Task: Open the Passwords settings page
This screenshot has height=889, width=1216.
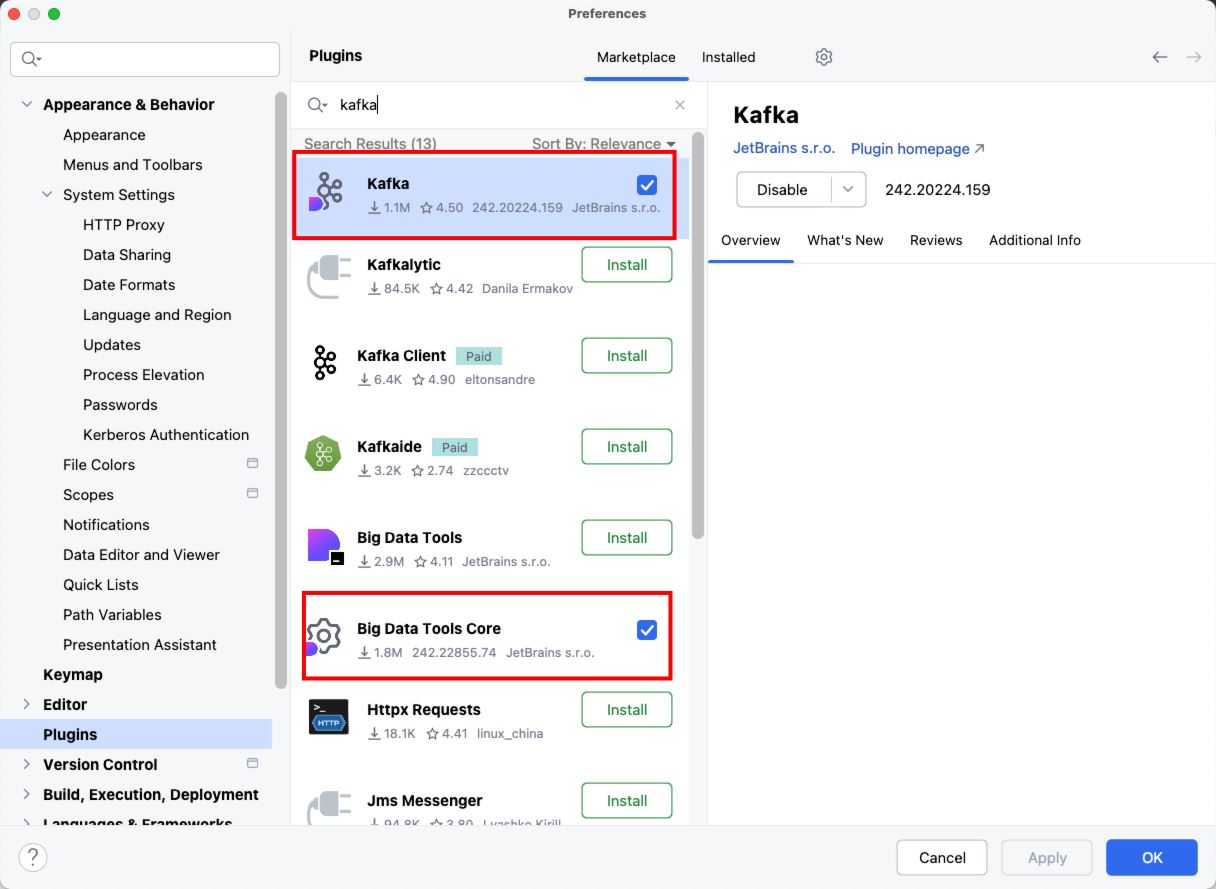Action: click(120, 404)
